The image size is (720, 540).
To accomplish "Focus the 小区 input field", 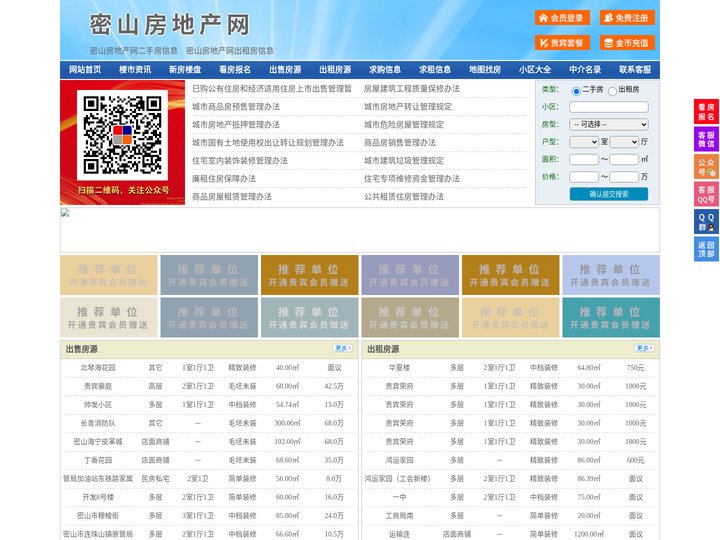I will click(x=609, y=107).
